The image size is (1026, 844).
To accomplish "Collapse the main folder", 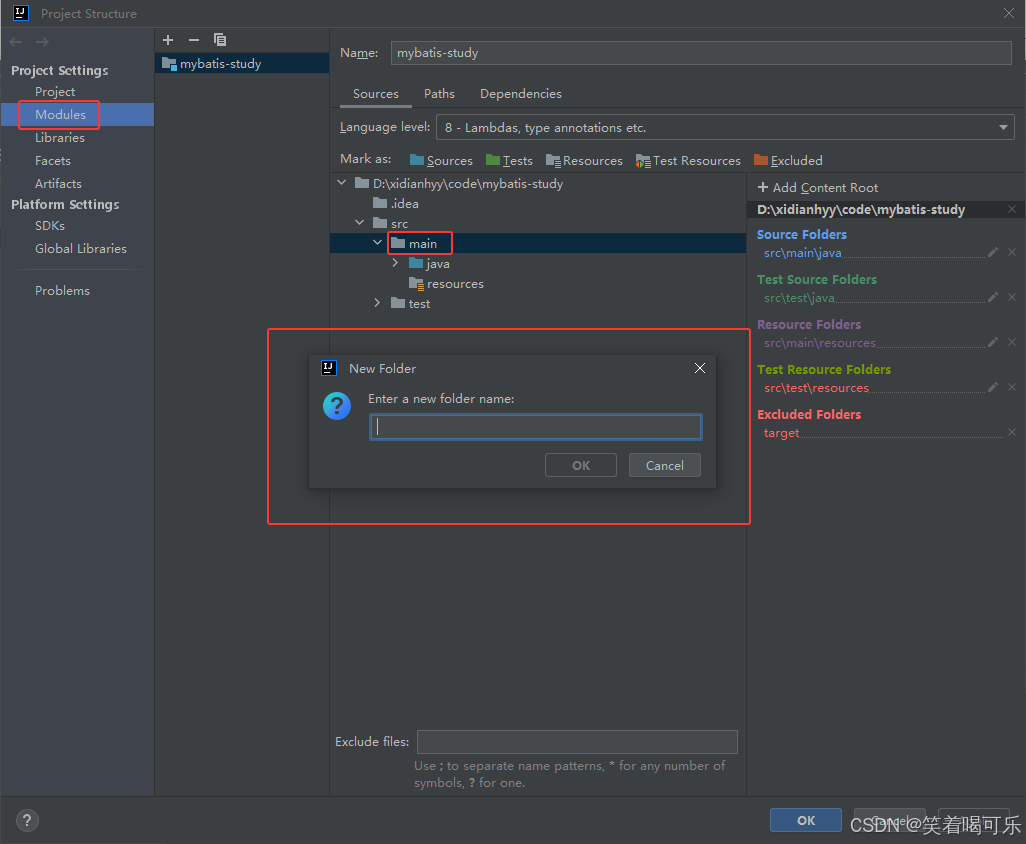I will [378, 243].
